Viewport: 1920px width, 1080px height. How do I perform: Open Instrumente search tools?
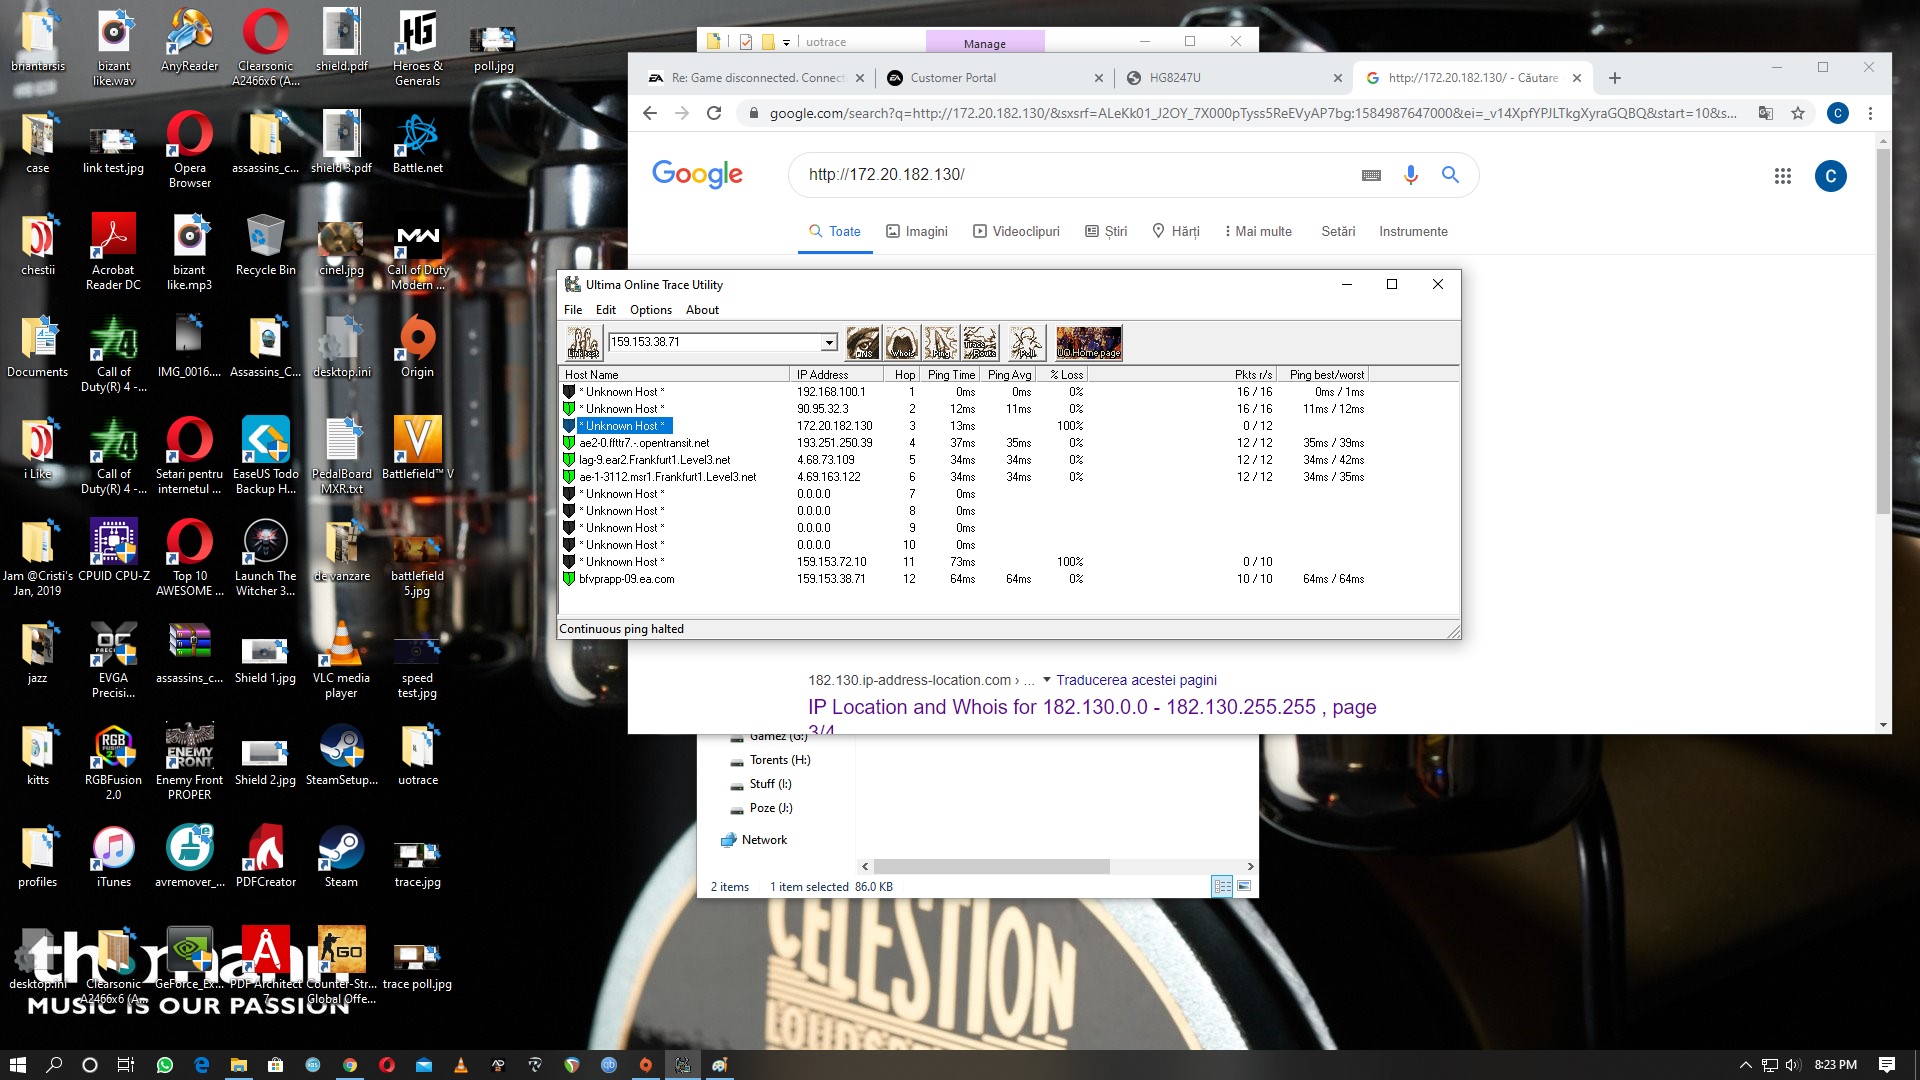(1413, 231)
